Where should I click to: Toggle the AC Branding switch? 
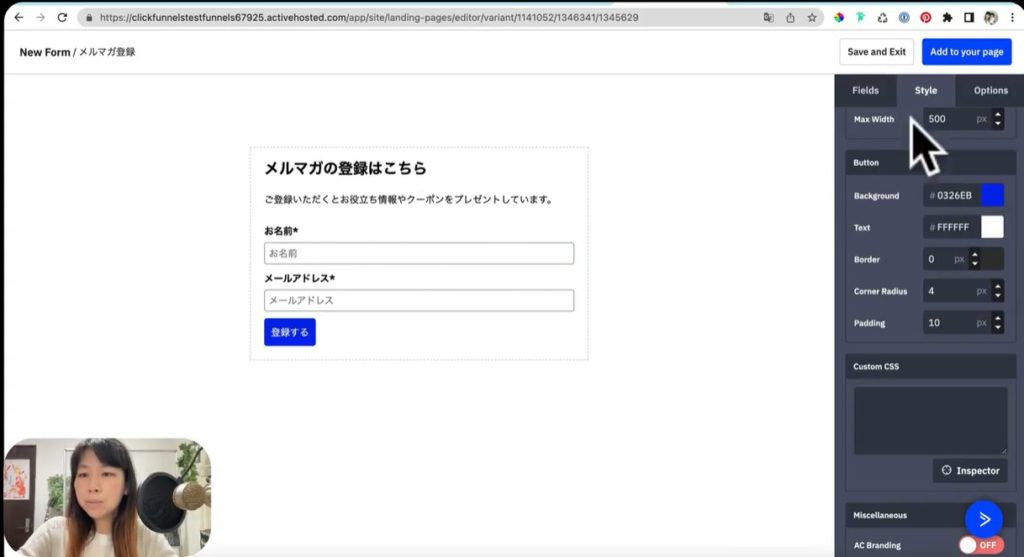pyautogui.click(x=980, y=545)
